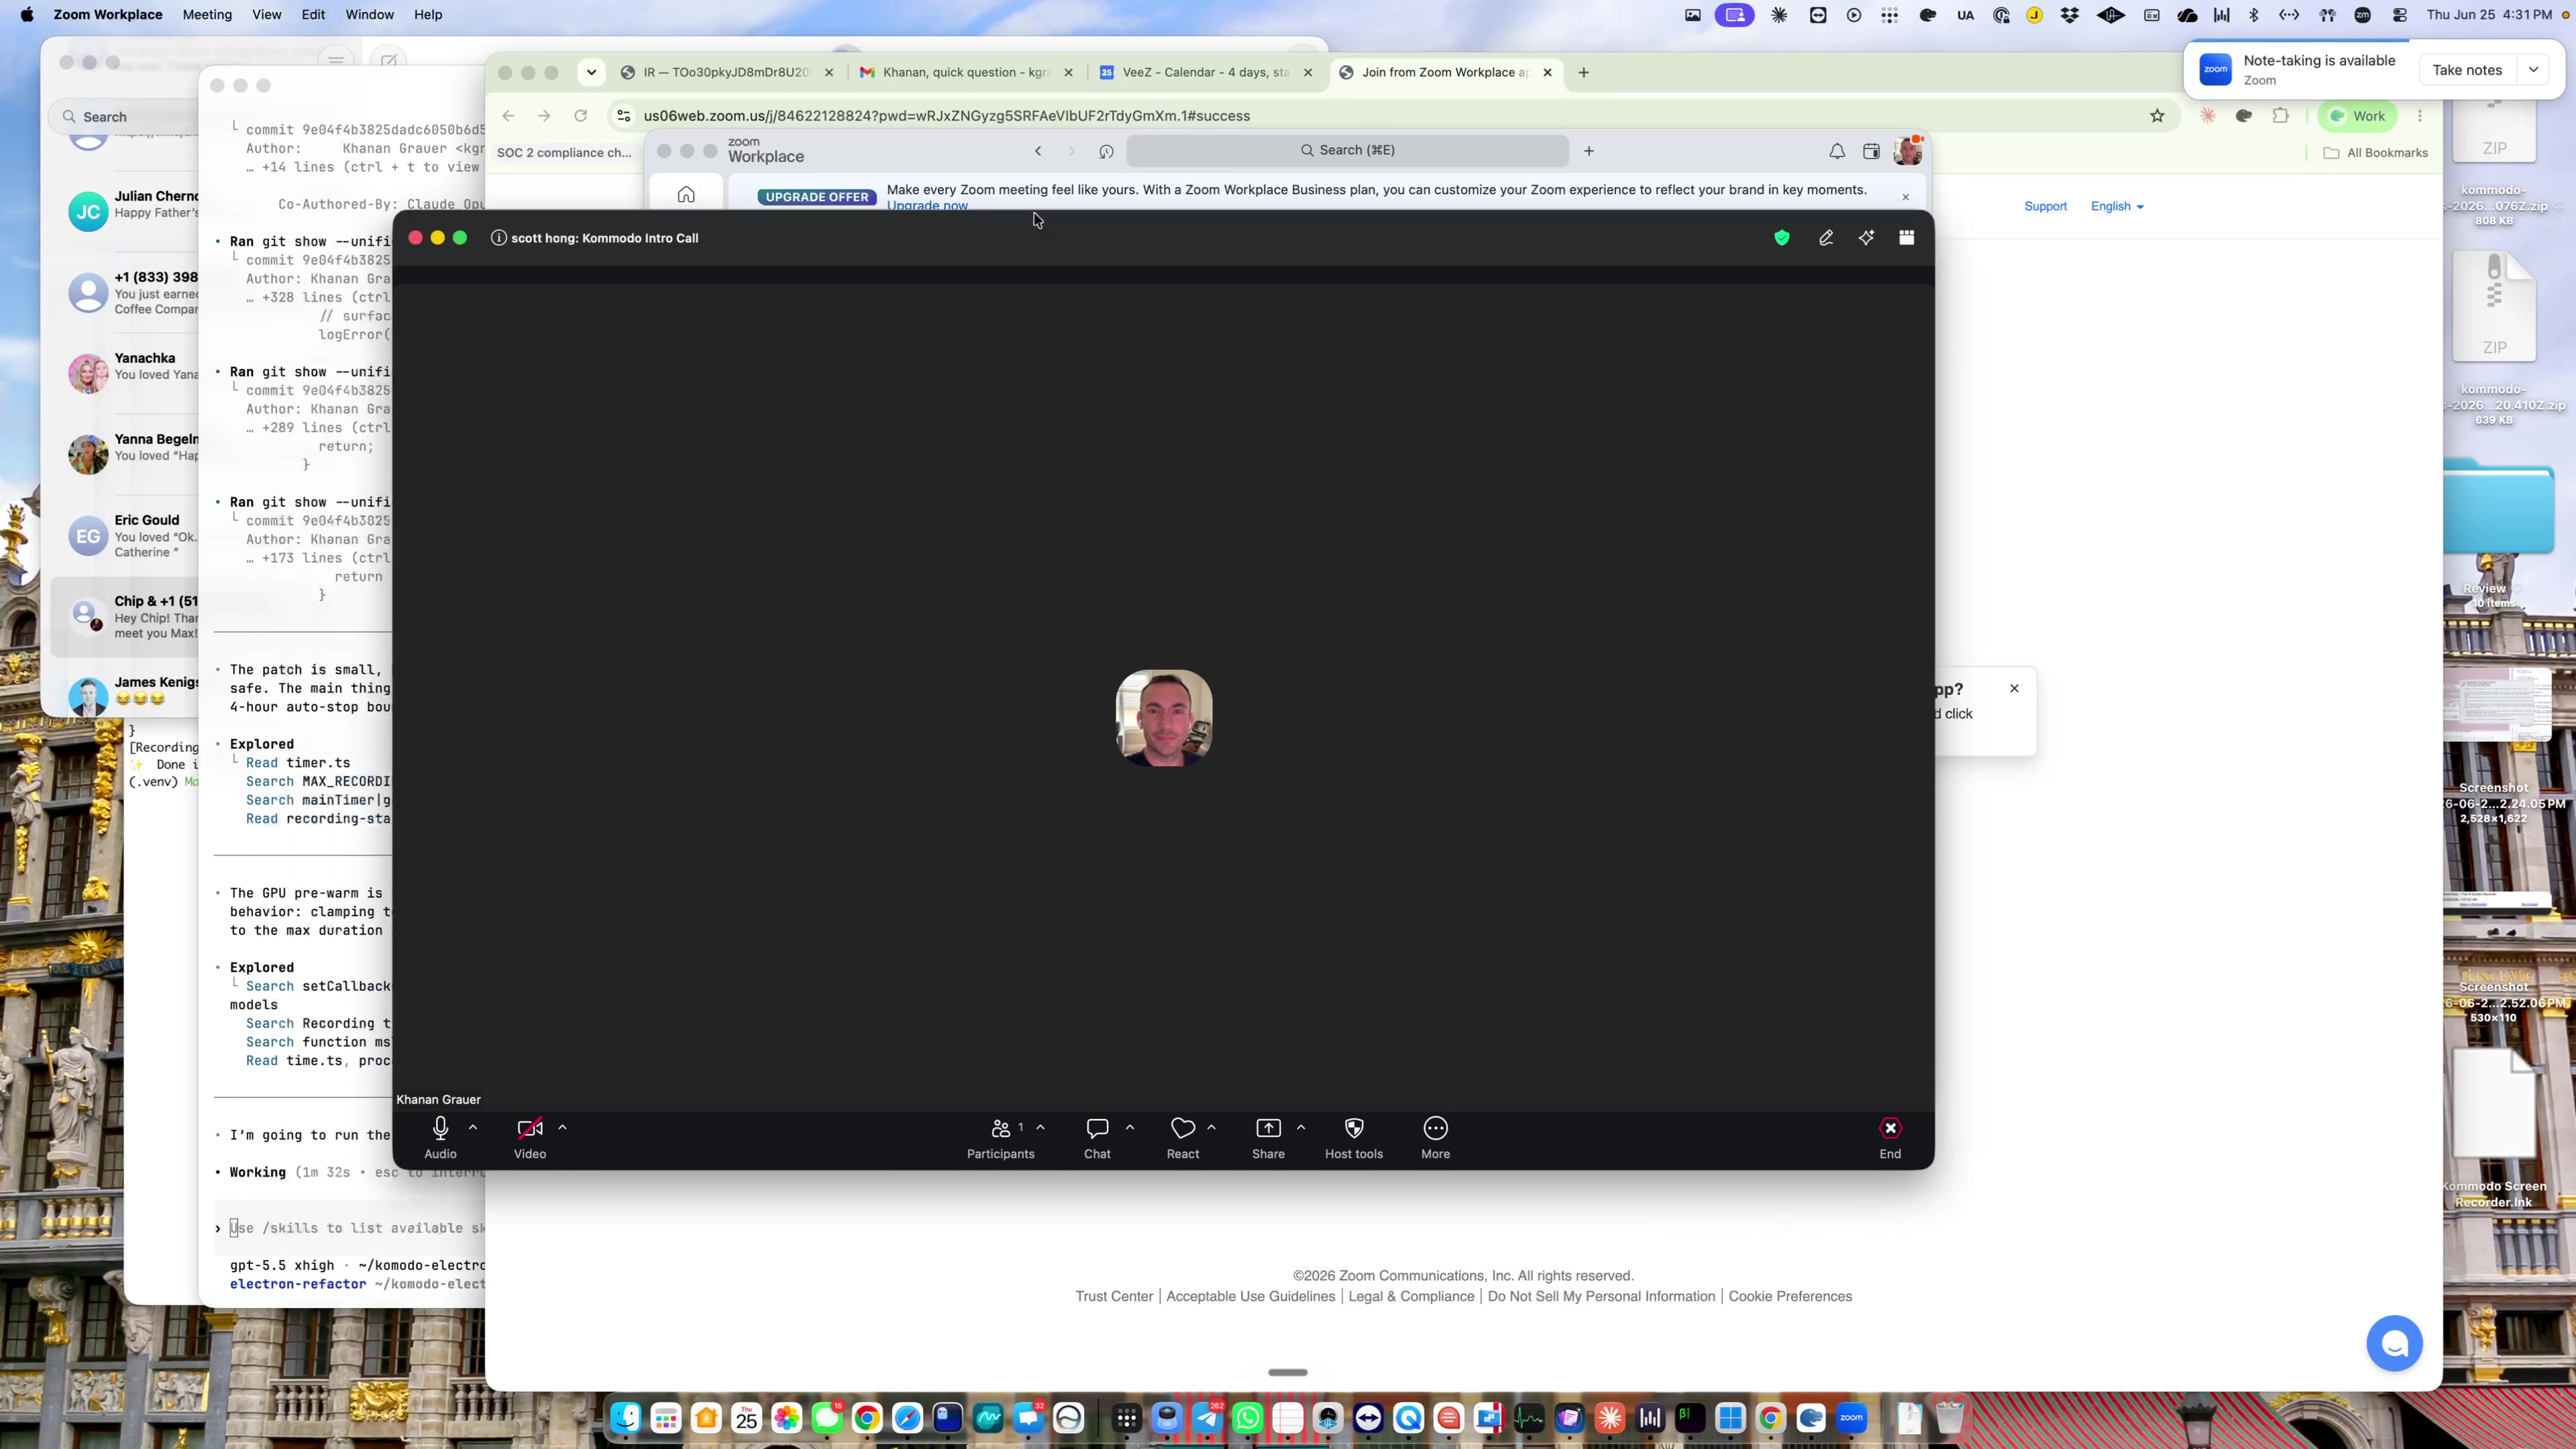Open Chrome extensions puzzle icon

pos(2280,116)
